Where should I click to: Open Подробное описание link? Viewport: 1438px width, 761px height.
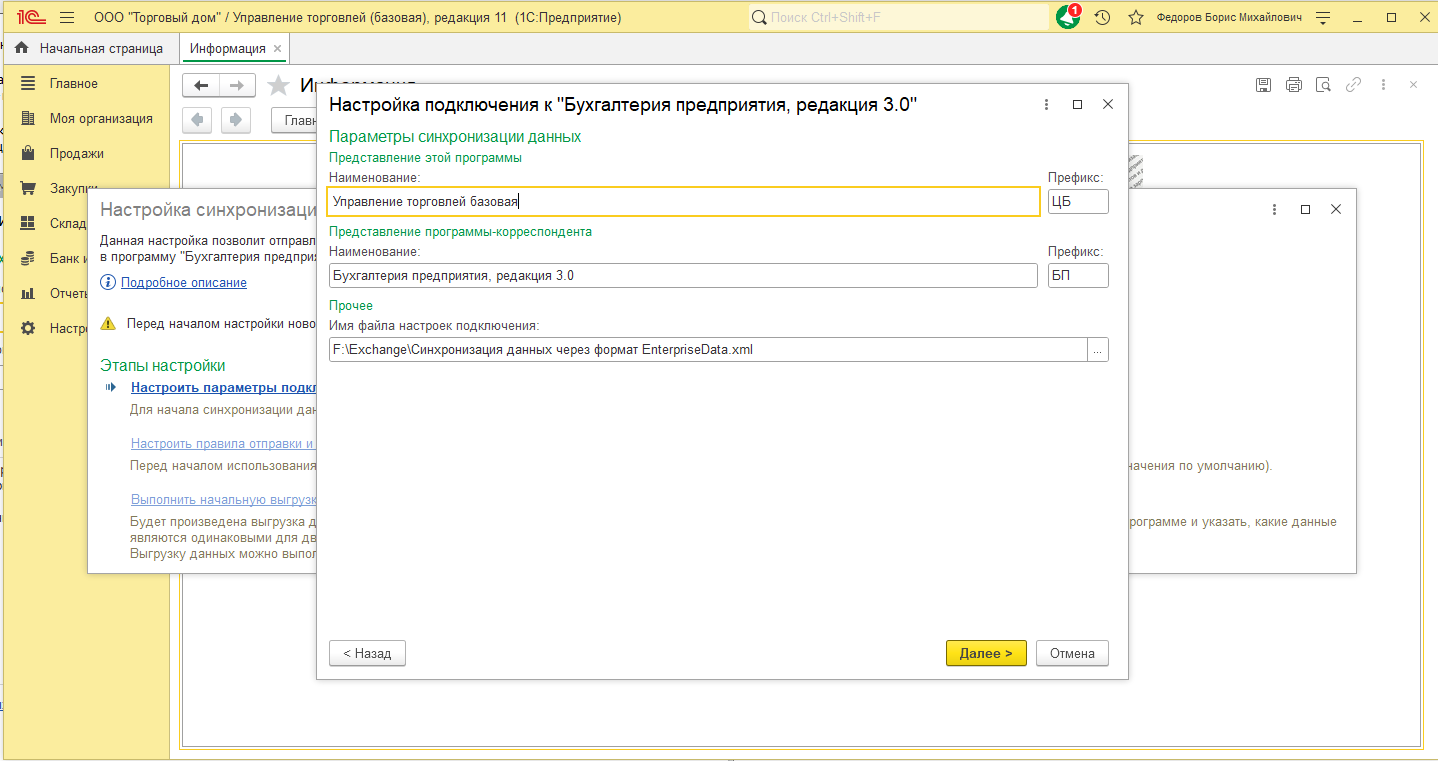(184, 282)
